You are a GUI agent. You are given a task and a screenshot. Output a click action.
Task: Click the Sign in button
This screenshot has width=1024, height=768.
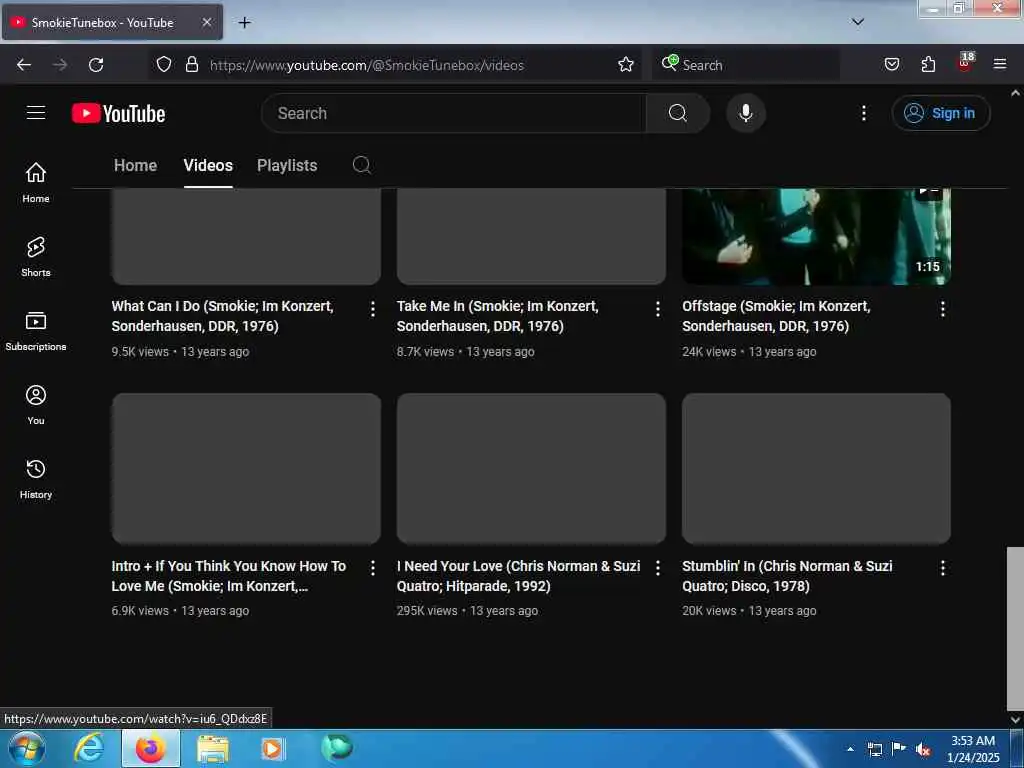tap(940, 114)
